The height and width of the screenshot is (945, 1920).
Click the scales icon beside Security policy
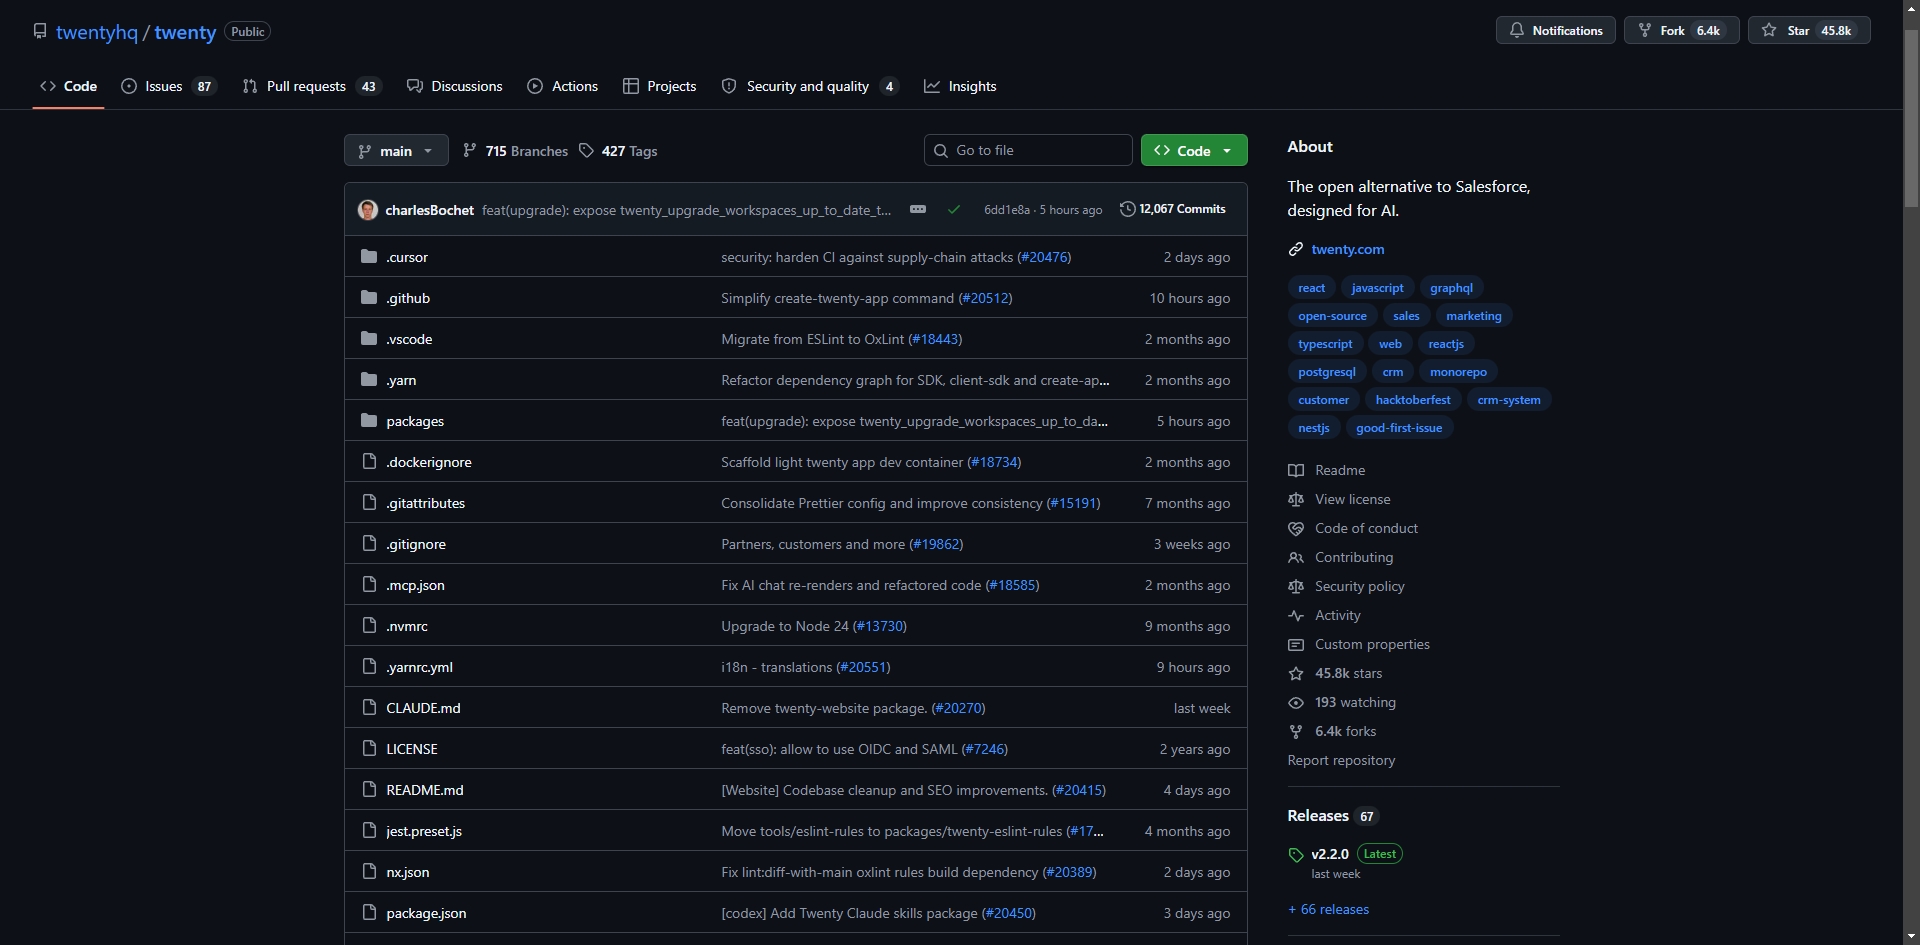[1296, 587]
